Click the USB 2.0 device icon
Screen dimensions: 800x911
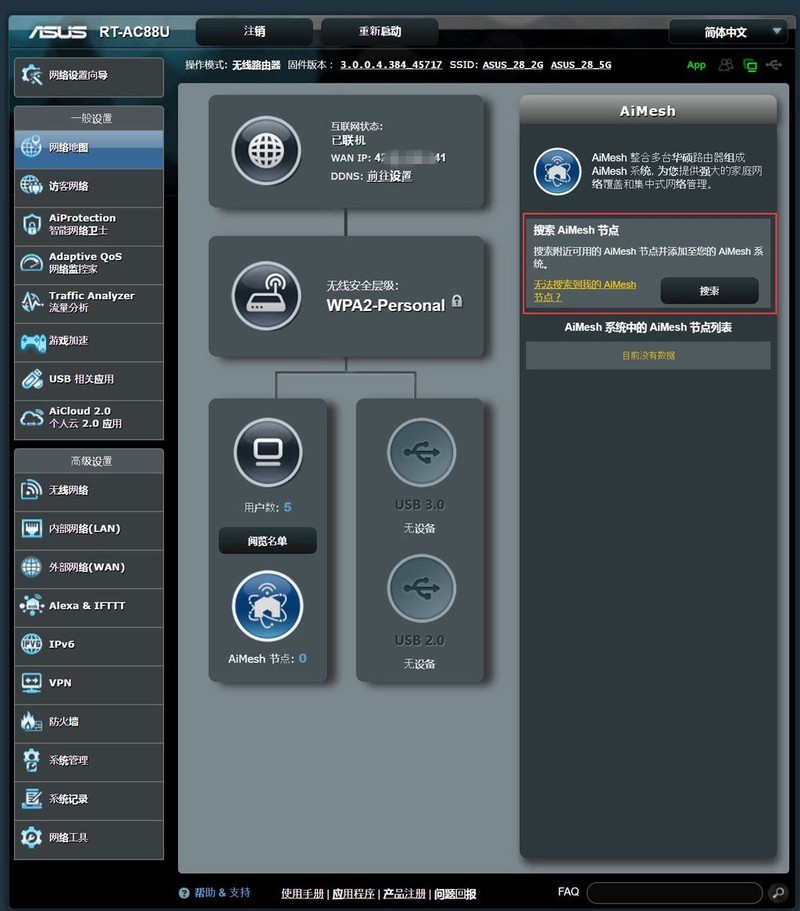[x=421, y=588]
